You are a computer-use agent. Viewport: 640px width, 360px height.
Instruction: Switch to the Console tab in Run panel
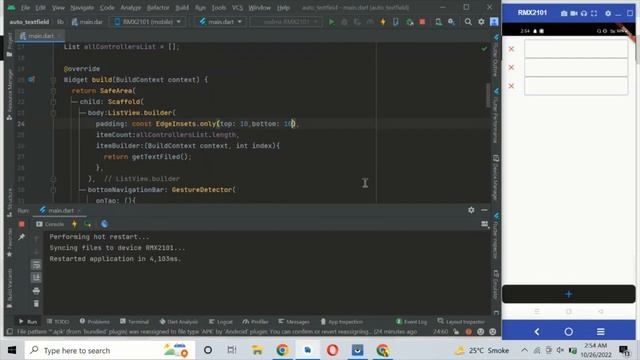click(50, 224)
